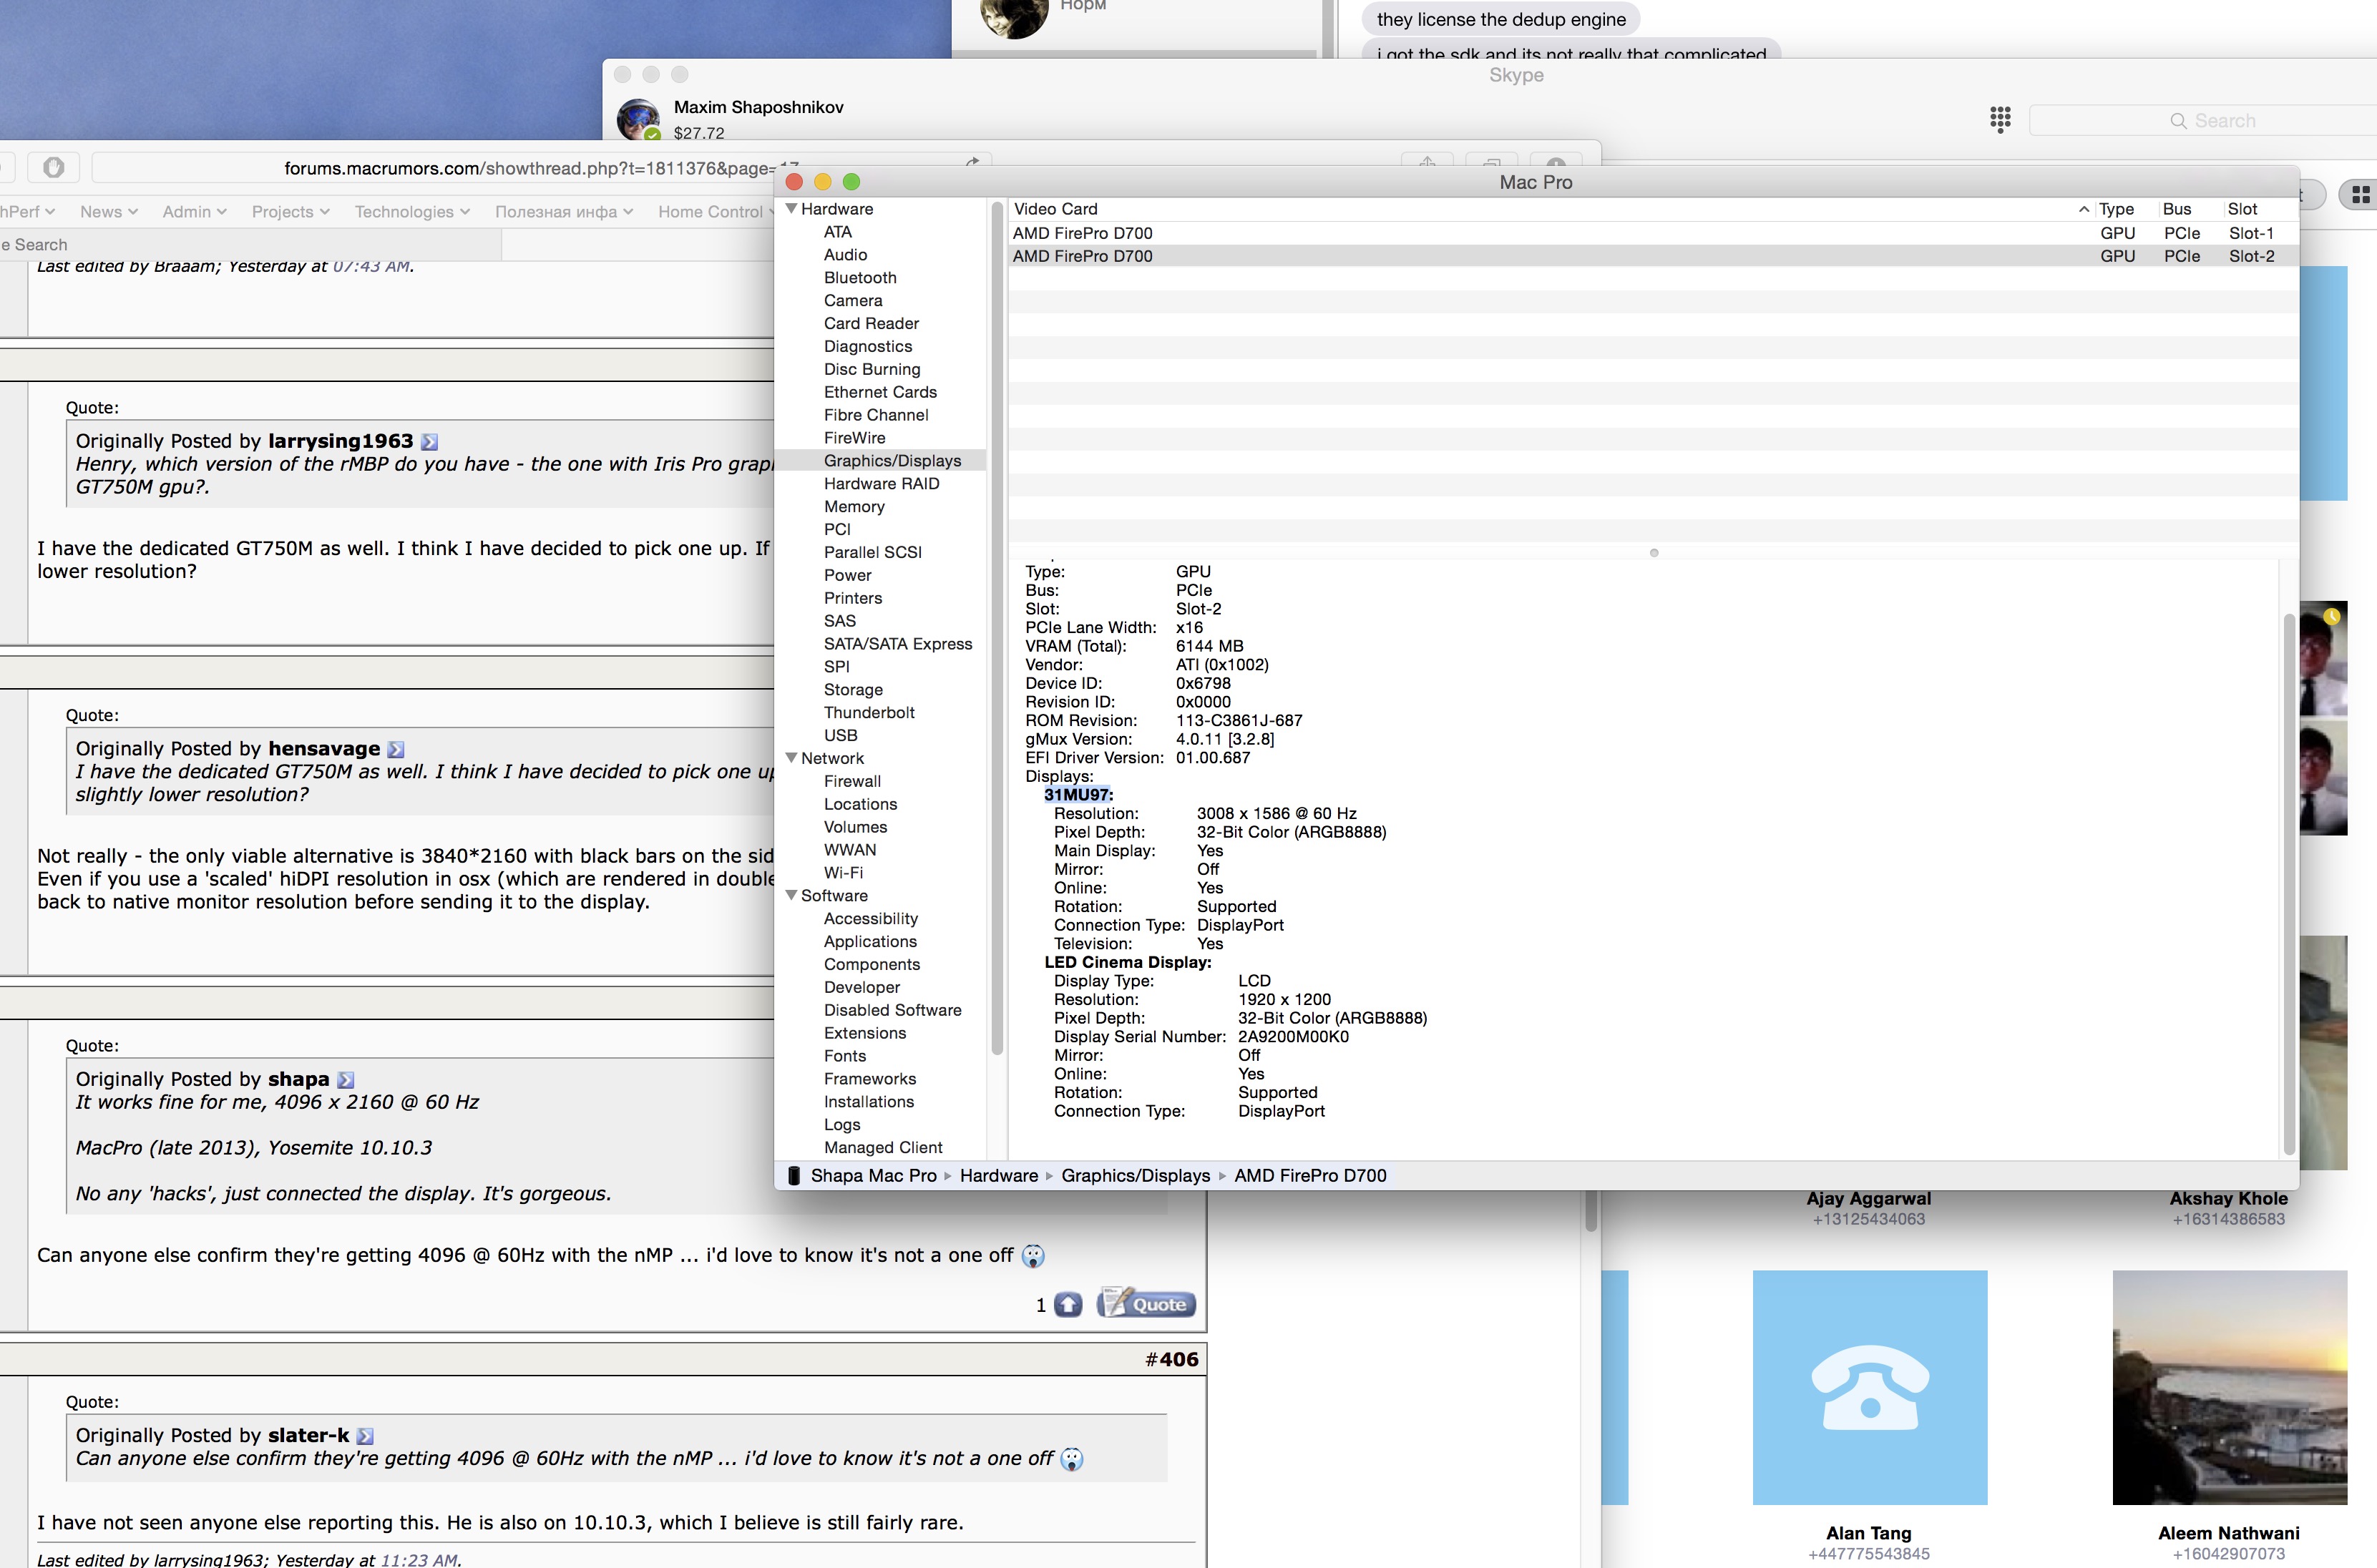Screen dimensions: 2377x1568
Task: View hensavage's original post arrow icon
Action: tap(396, 750)
